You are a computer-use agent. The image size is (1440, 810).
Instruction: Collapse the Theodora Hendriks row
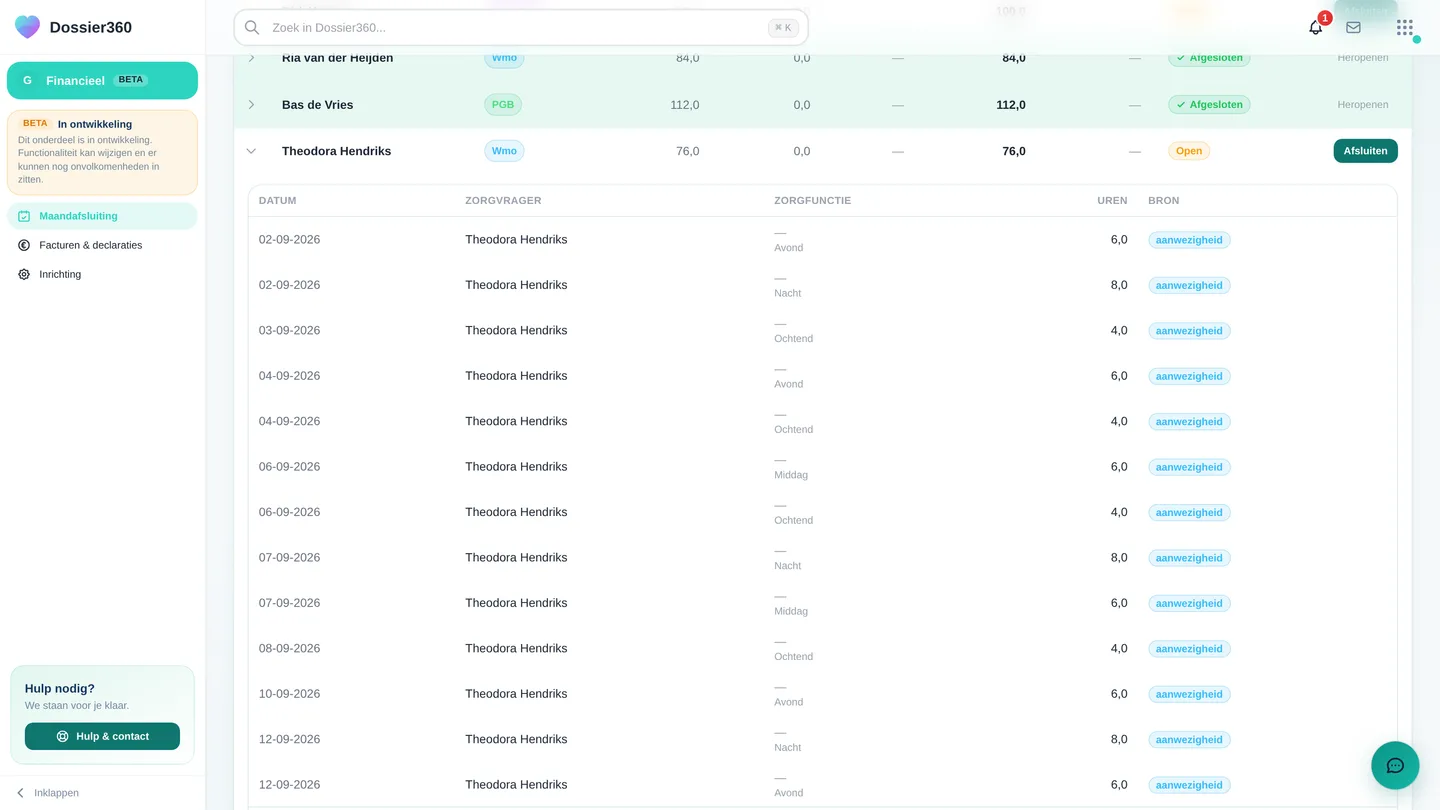(x=251, y=151)
